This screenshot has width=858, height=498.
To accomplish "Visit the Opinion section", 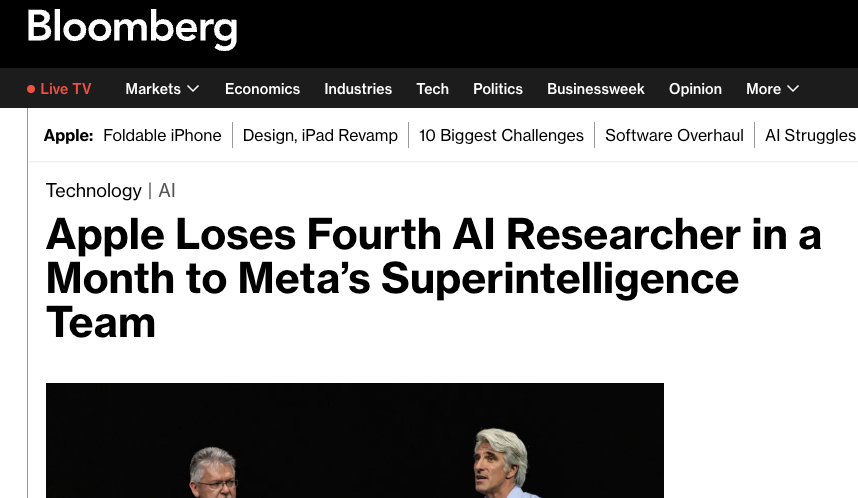I will [x=695, y=89].
